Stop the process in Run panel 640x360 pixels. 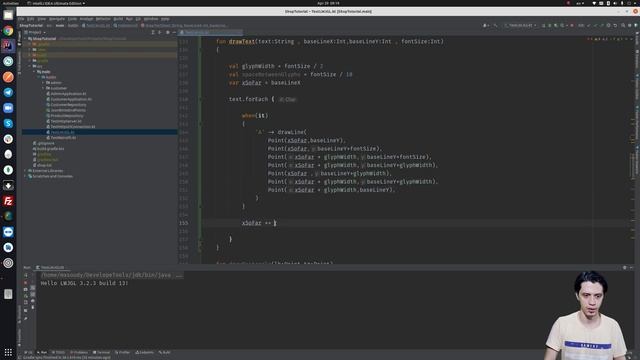[26, 282]
